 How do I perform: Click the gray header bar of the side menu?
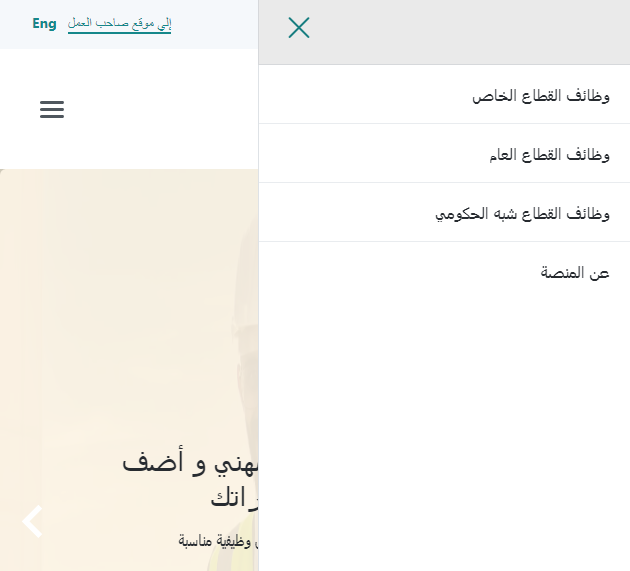coord(450,30)
